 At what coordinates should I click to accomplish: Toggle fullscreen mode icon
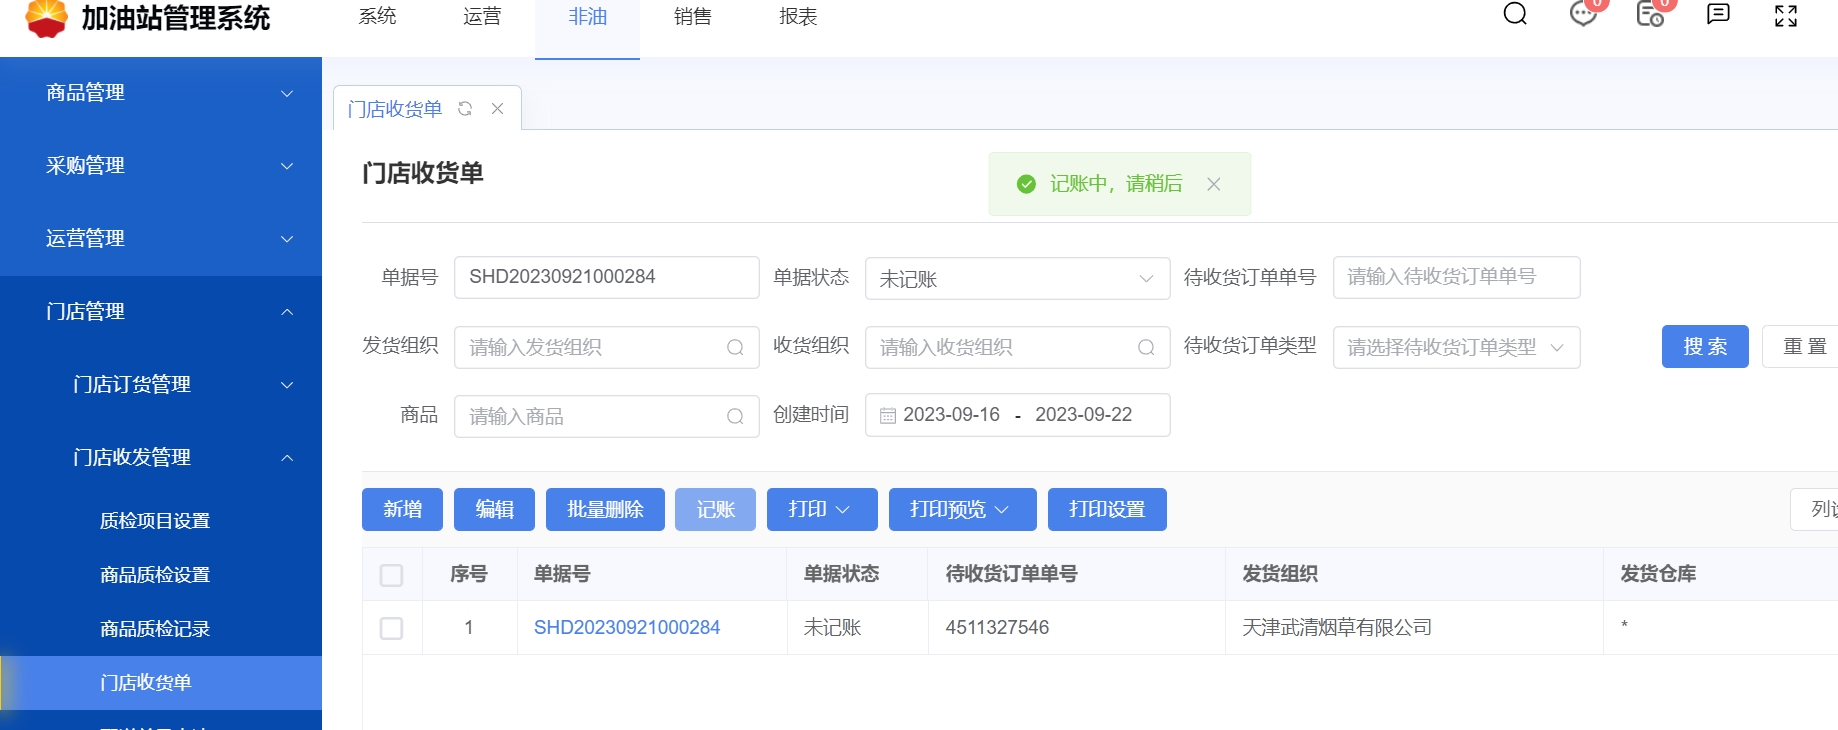(1786, 15)
